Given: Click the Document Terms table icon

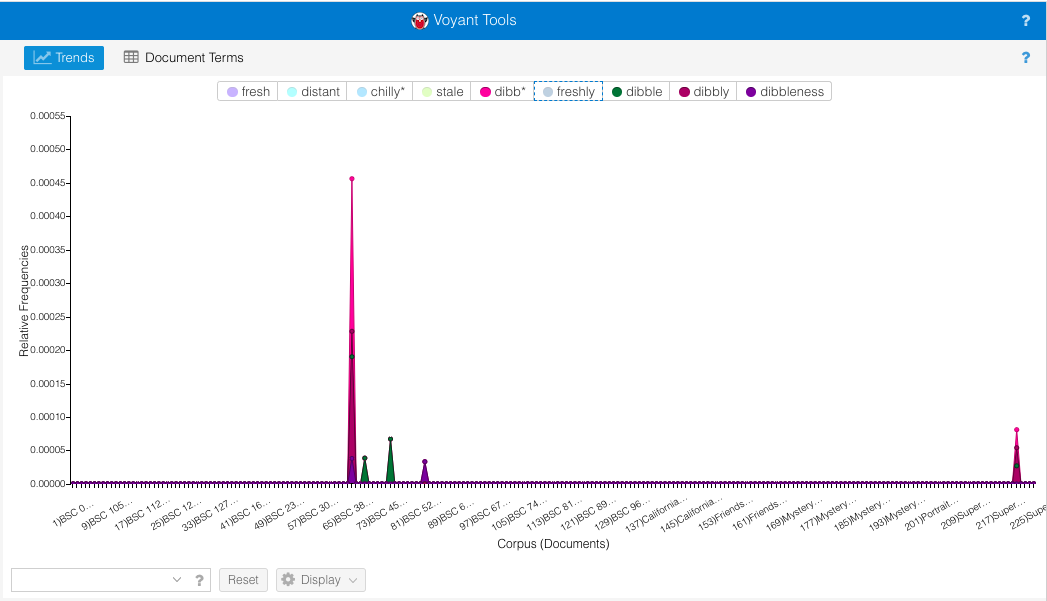Looking at the screenshot, I should 132,57.
